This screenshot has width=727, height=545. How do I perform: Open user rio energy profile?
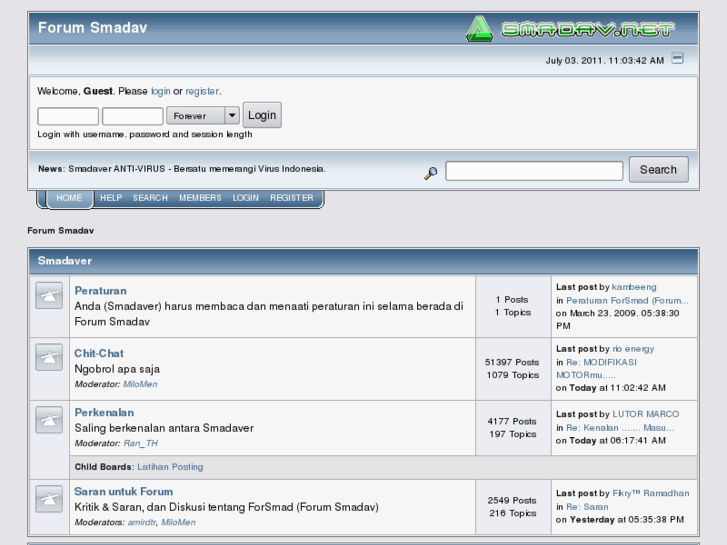pyautogui.click(x=633, y=349)
